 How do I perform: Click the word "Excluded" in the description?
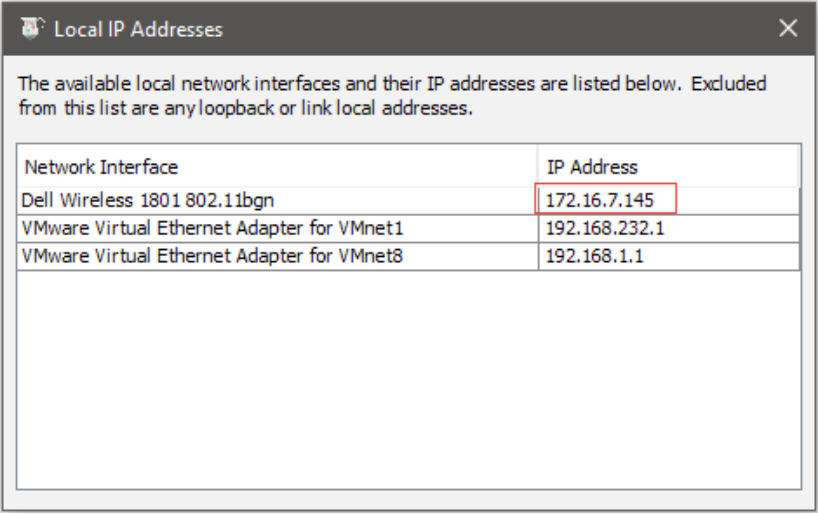coord(728,83)
